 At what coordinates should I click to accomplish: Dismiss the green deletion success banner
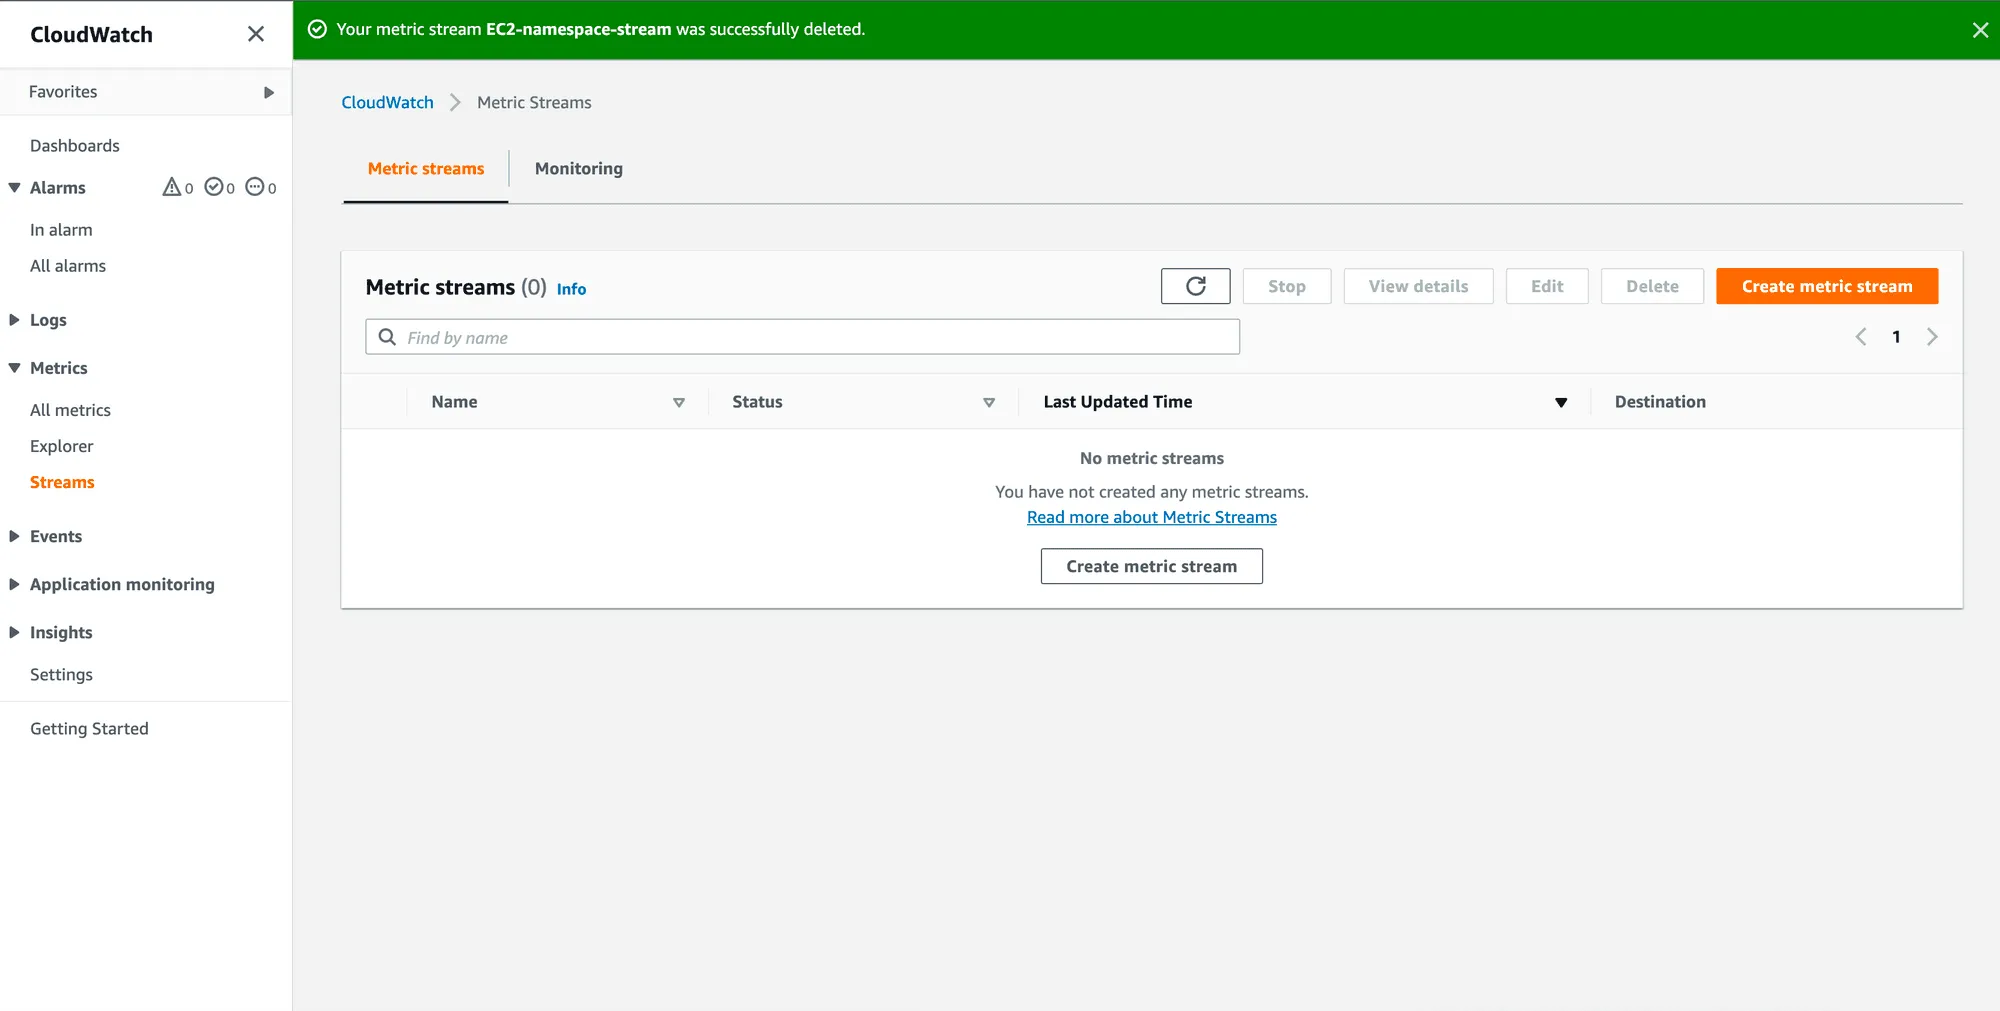[1980, 29]
